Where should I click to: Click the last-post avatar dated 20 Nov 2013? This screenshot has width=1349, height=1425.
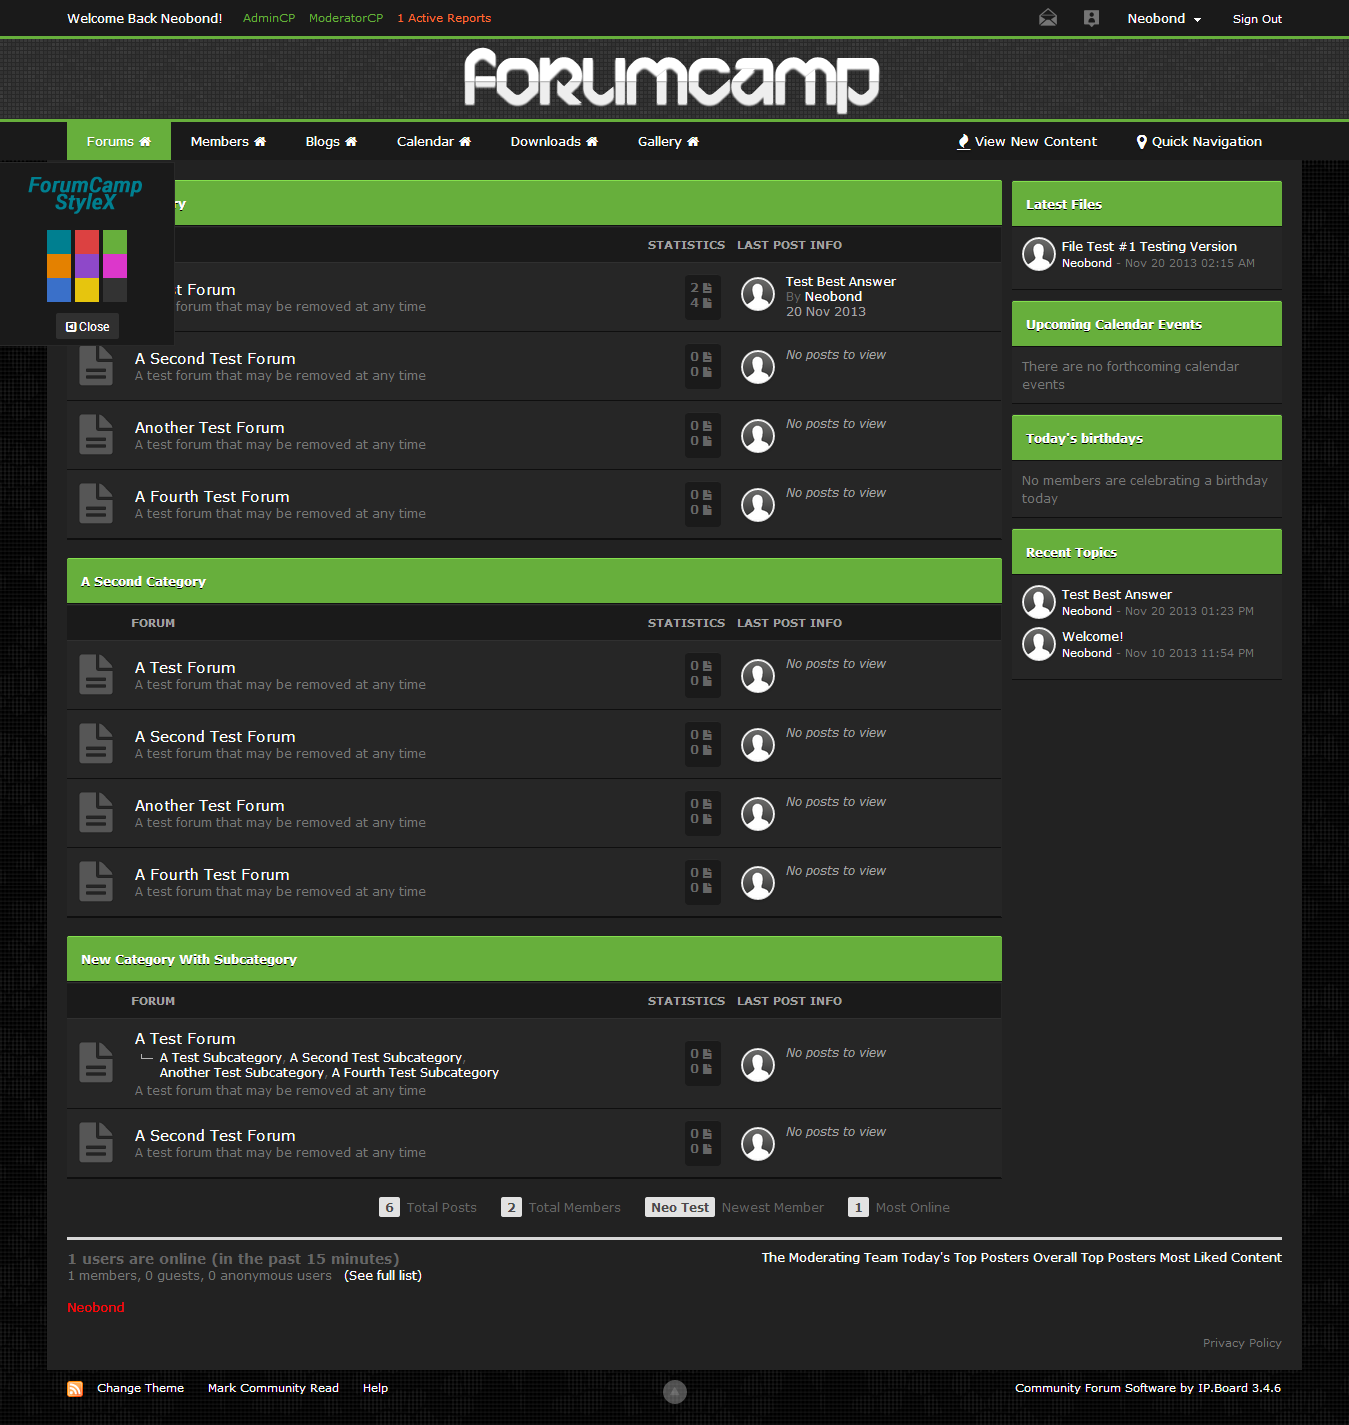point(758,294)
